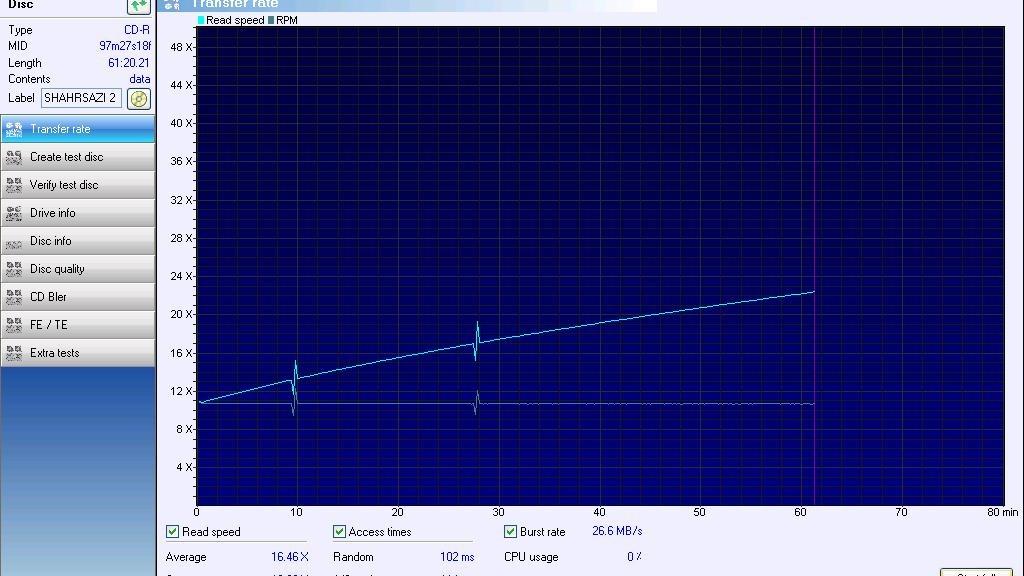This screenshot has width=1024, height=576.
Task: Click the cyan Read speed legend swatch
Action: coord(201,20)
